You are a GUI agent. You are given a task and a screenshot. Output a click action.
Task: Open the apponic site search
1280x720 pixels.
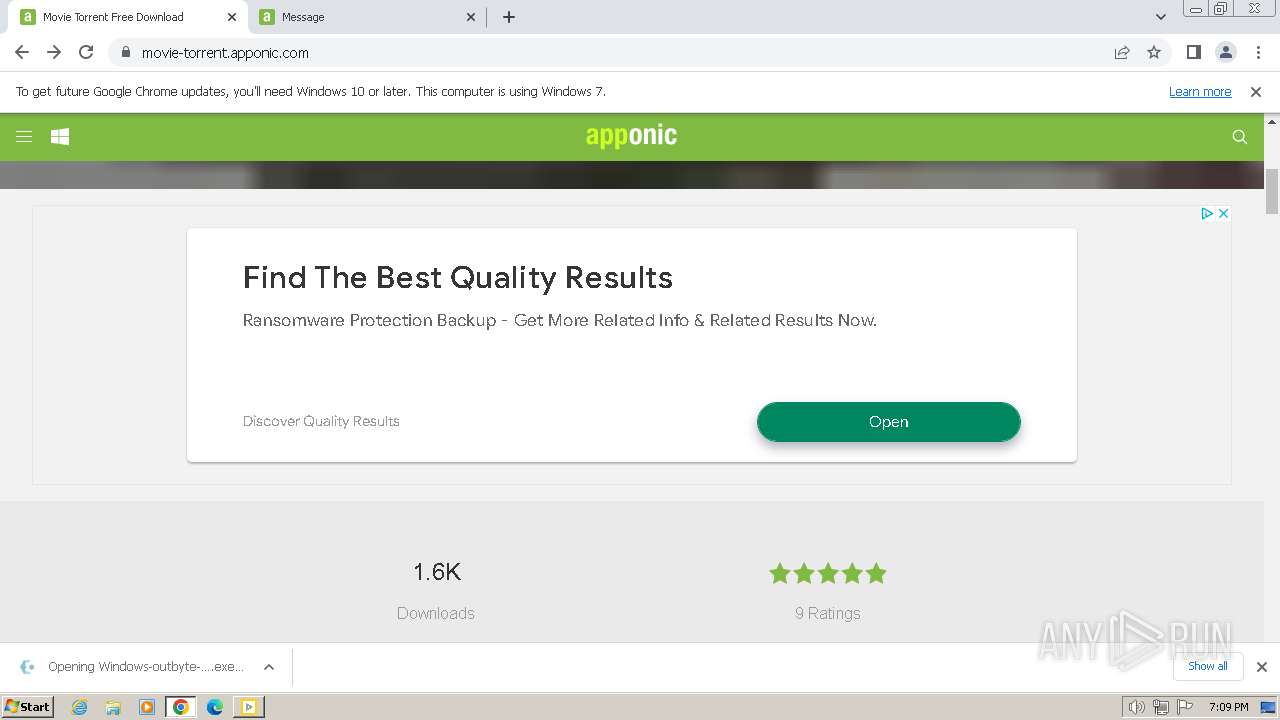(1240, 137)
